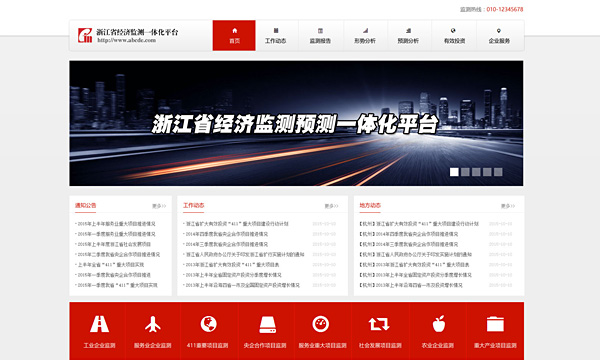The height and width of the screenshot is (360, 600).
Task: Open notice 2015年上半年度浙江省社会发展项目
Action: click(x=114, y=244)
